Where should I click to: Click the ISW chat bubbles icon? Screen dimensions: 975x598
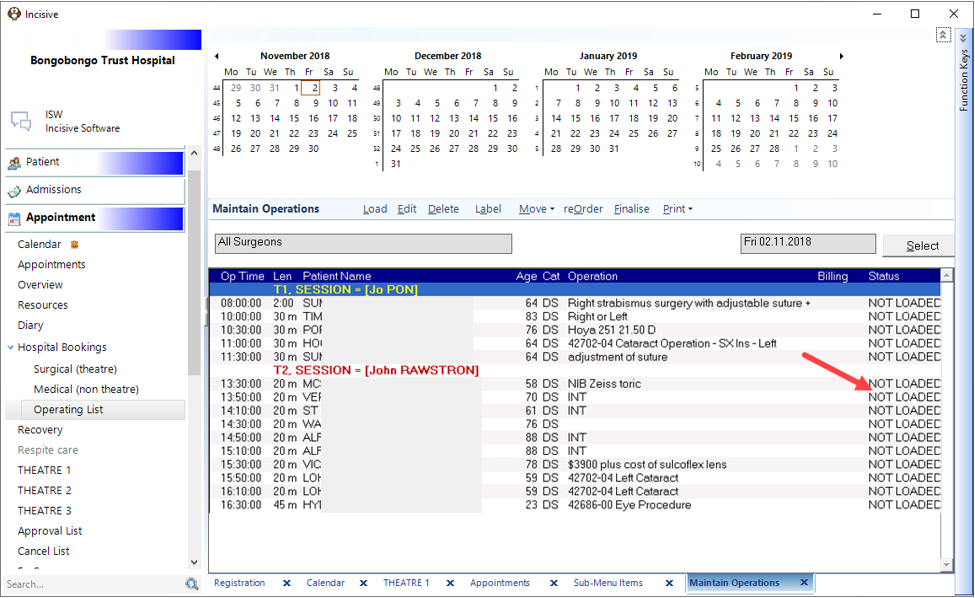tap(21, 121)
